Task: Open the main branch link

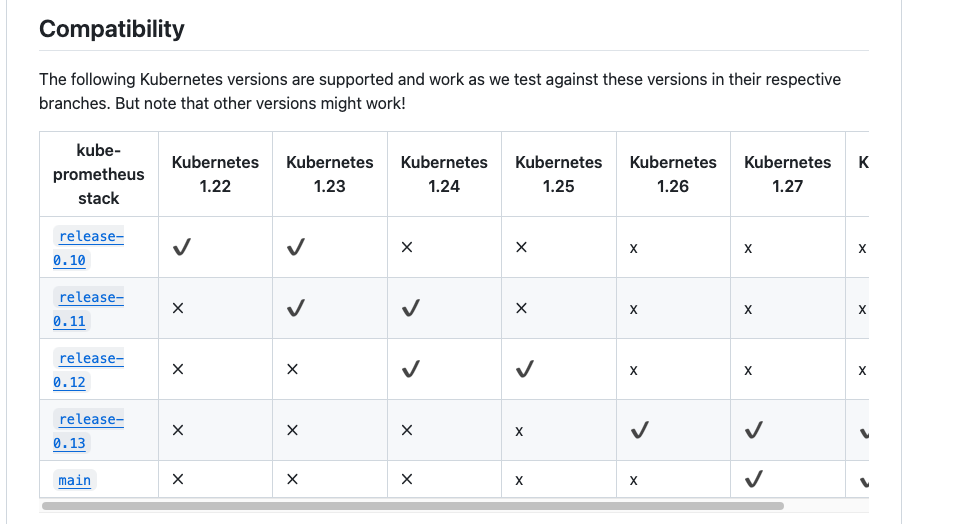Action: 74,480
